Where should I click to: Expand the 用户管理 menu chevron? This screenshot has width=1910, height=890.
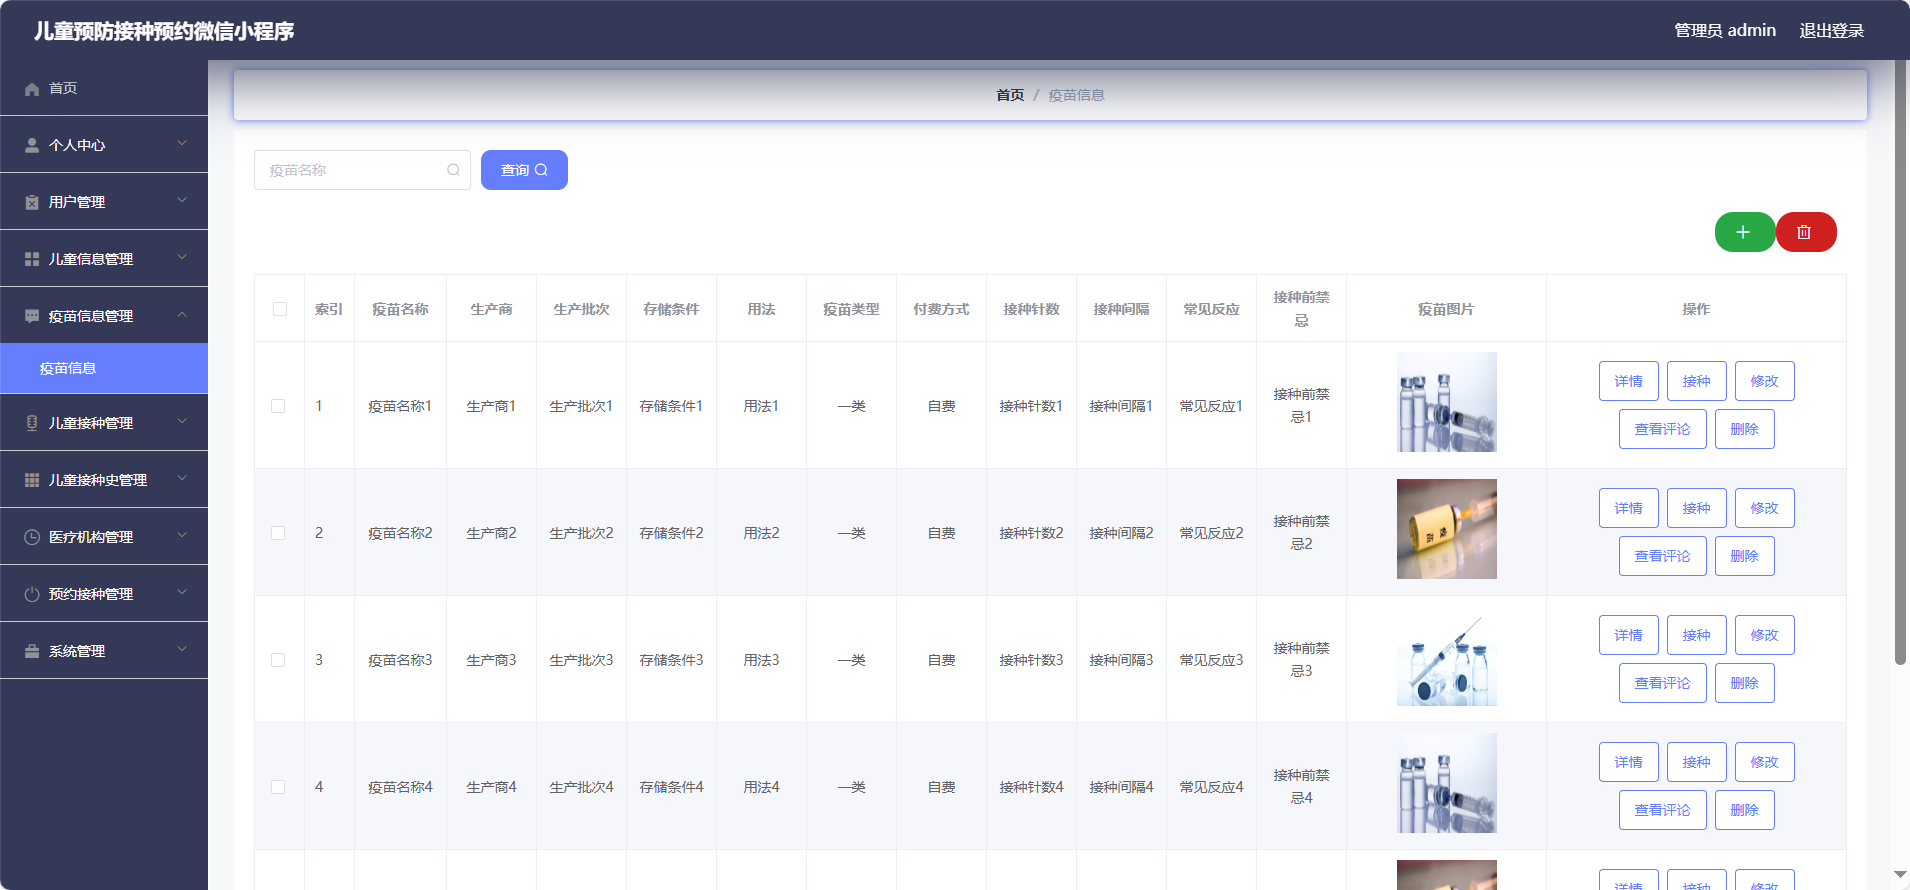tap(182, 201)
